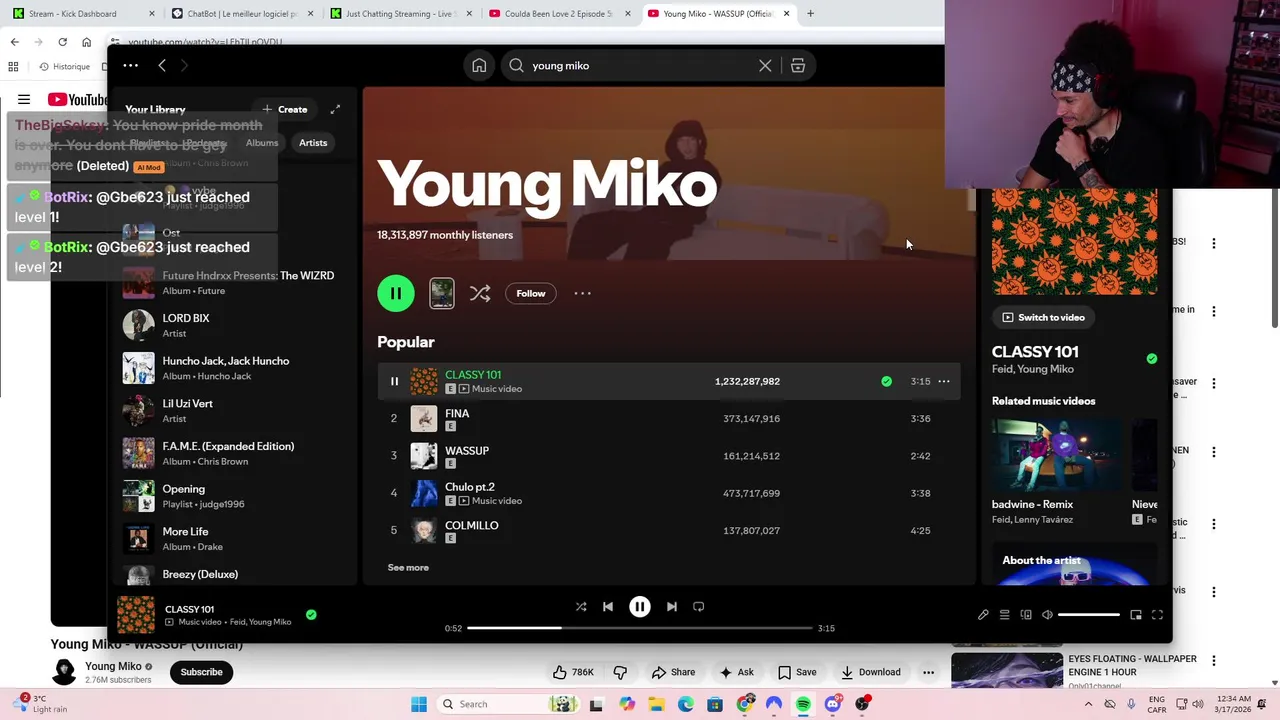The height and width of the screenshot is (720, 1280).
Task: Dislike the YouTube video
Action: (x=620, y=672)
